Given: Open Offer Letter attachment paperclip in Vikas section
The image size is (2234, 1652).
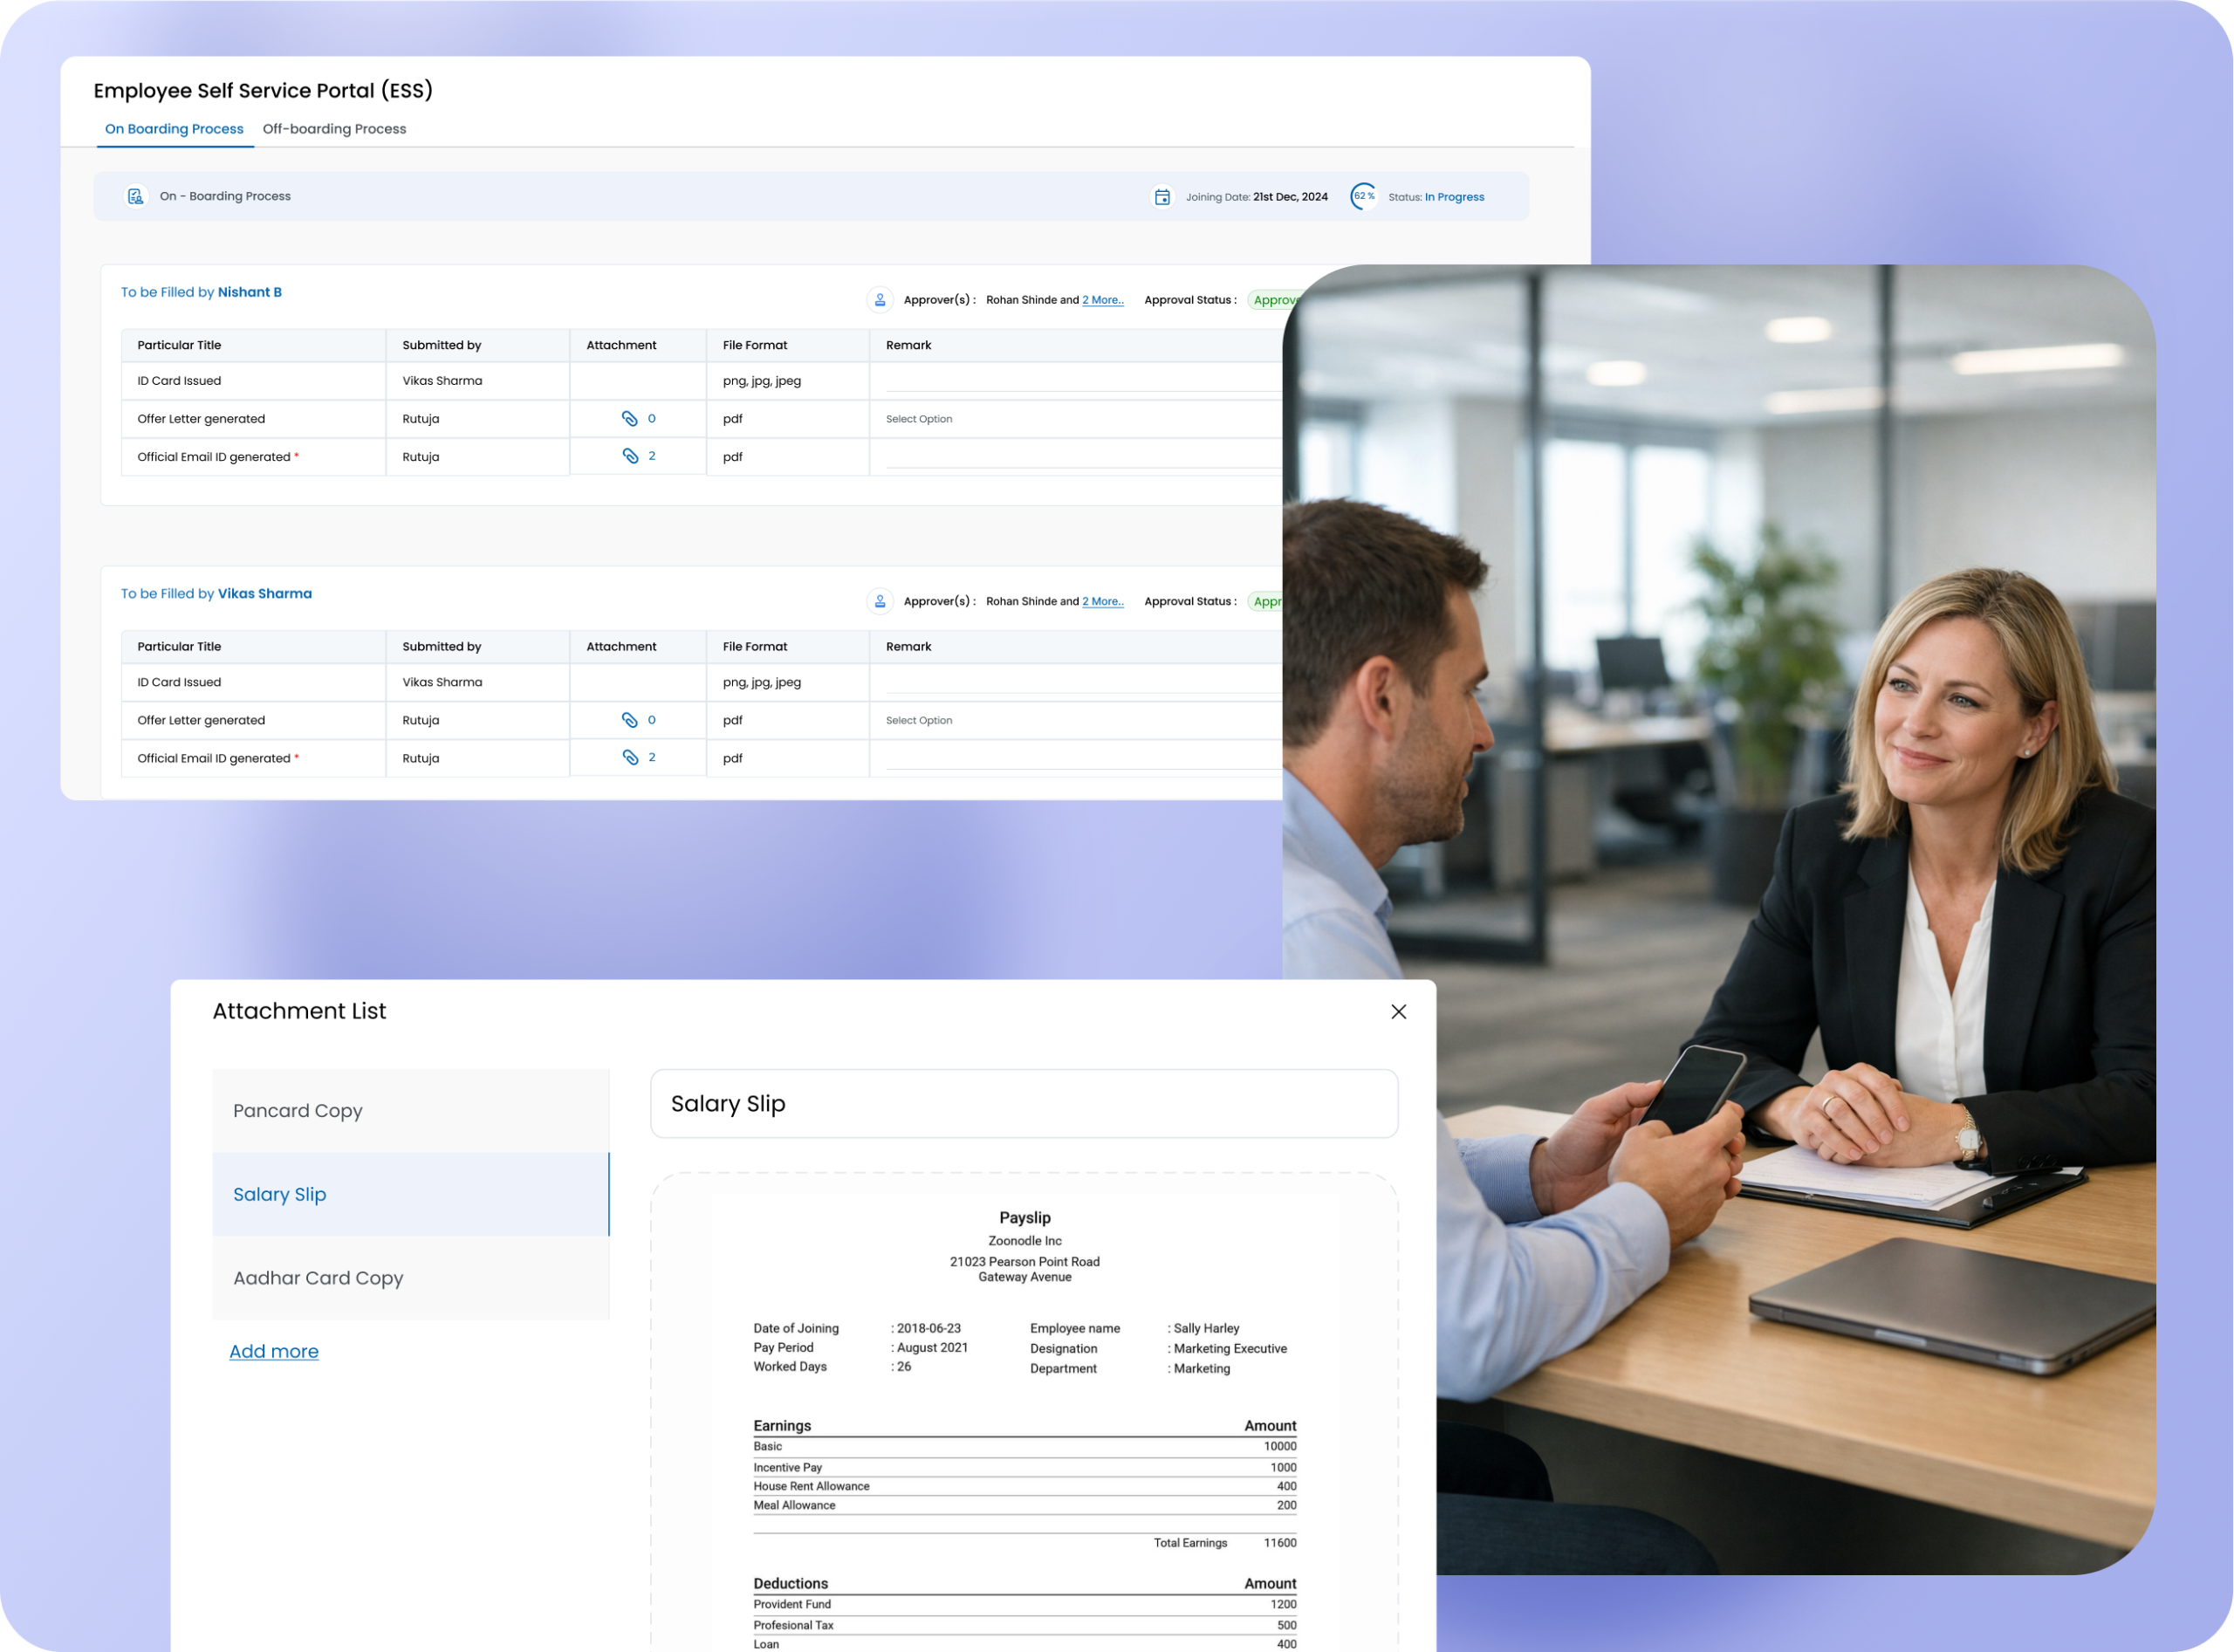Looking at the screenshot, I should (629, 720).
